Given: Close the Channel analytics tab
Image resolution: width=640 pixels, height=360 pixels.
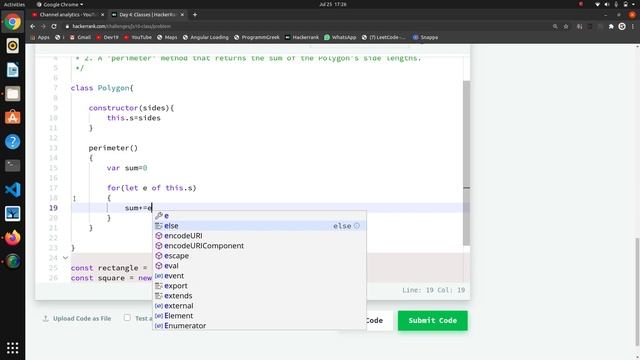Looking at the screenshot, I should 102,15.
